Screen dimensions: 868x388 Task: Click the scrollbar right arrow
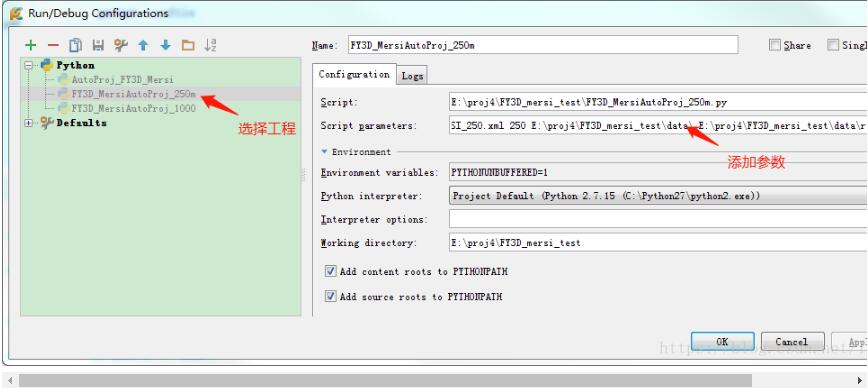click(859, 380)
